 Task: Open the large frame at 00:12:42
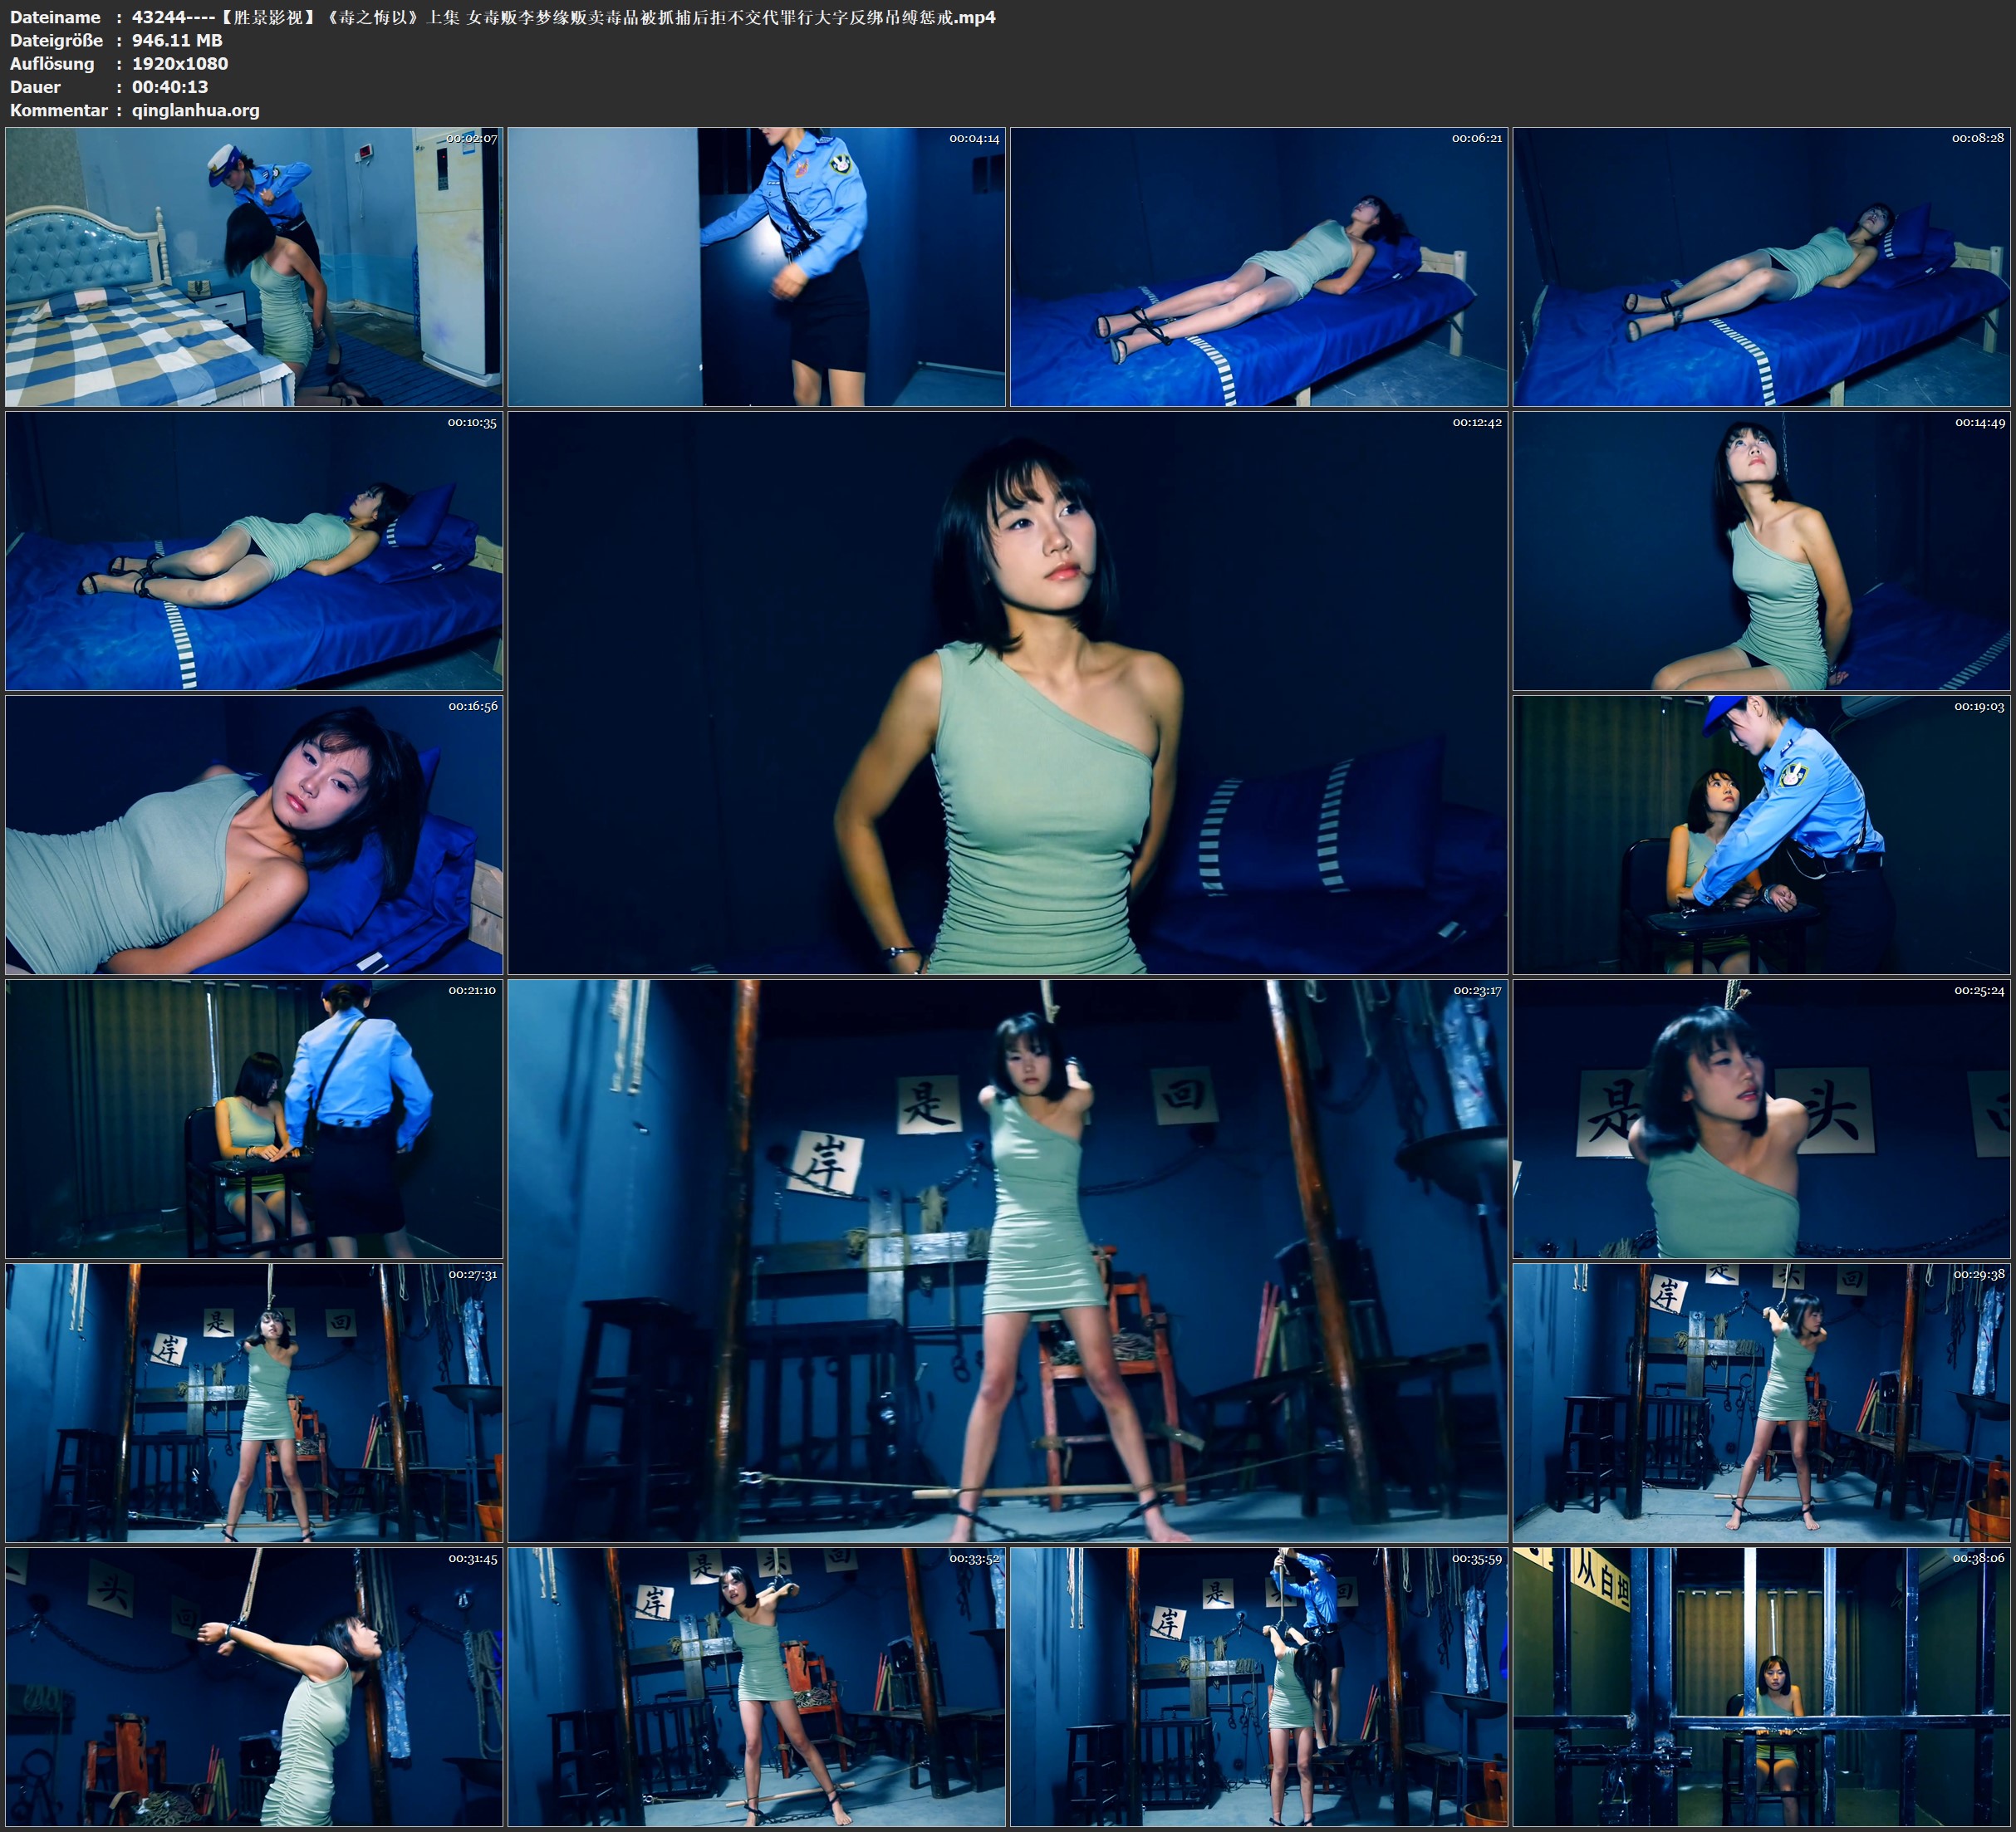1007,693
